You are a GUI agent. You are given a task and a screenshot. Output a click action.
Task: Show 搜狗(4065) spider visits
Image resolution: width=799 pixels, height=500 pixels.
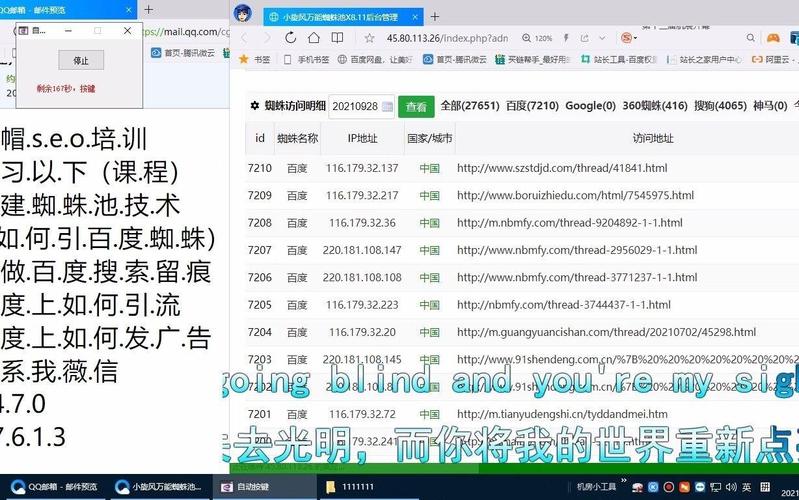pyautogui.click(x=718, y=105)
